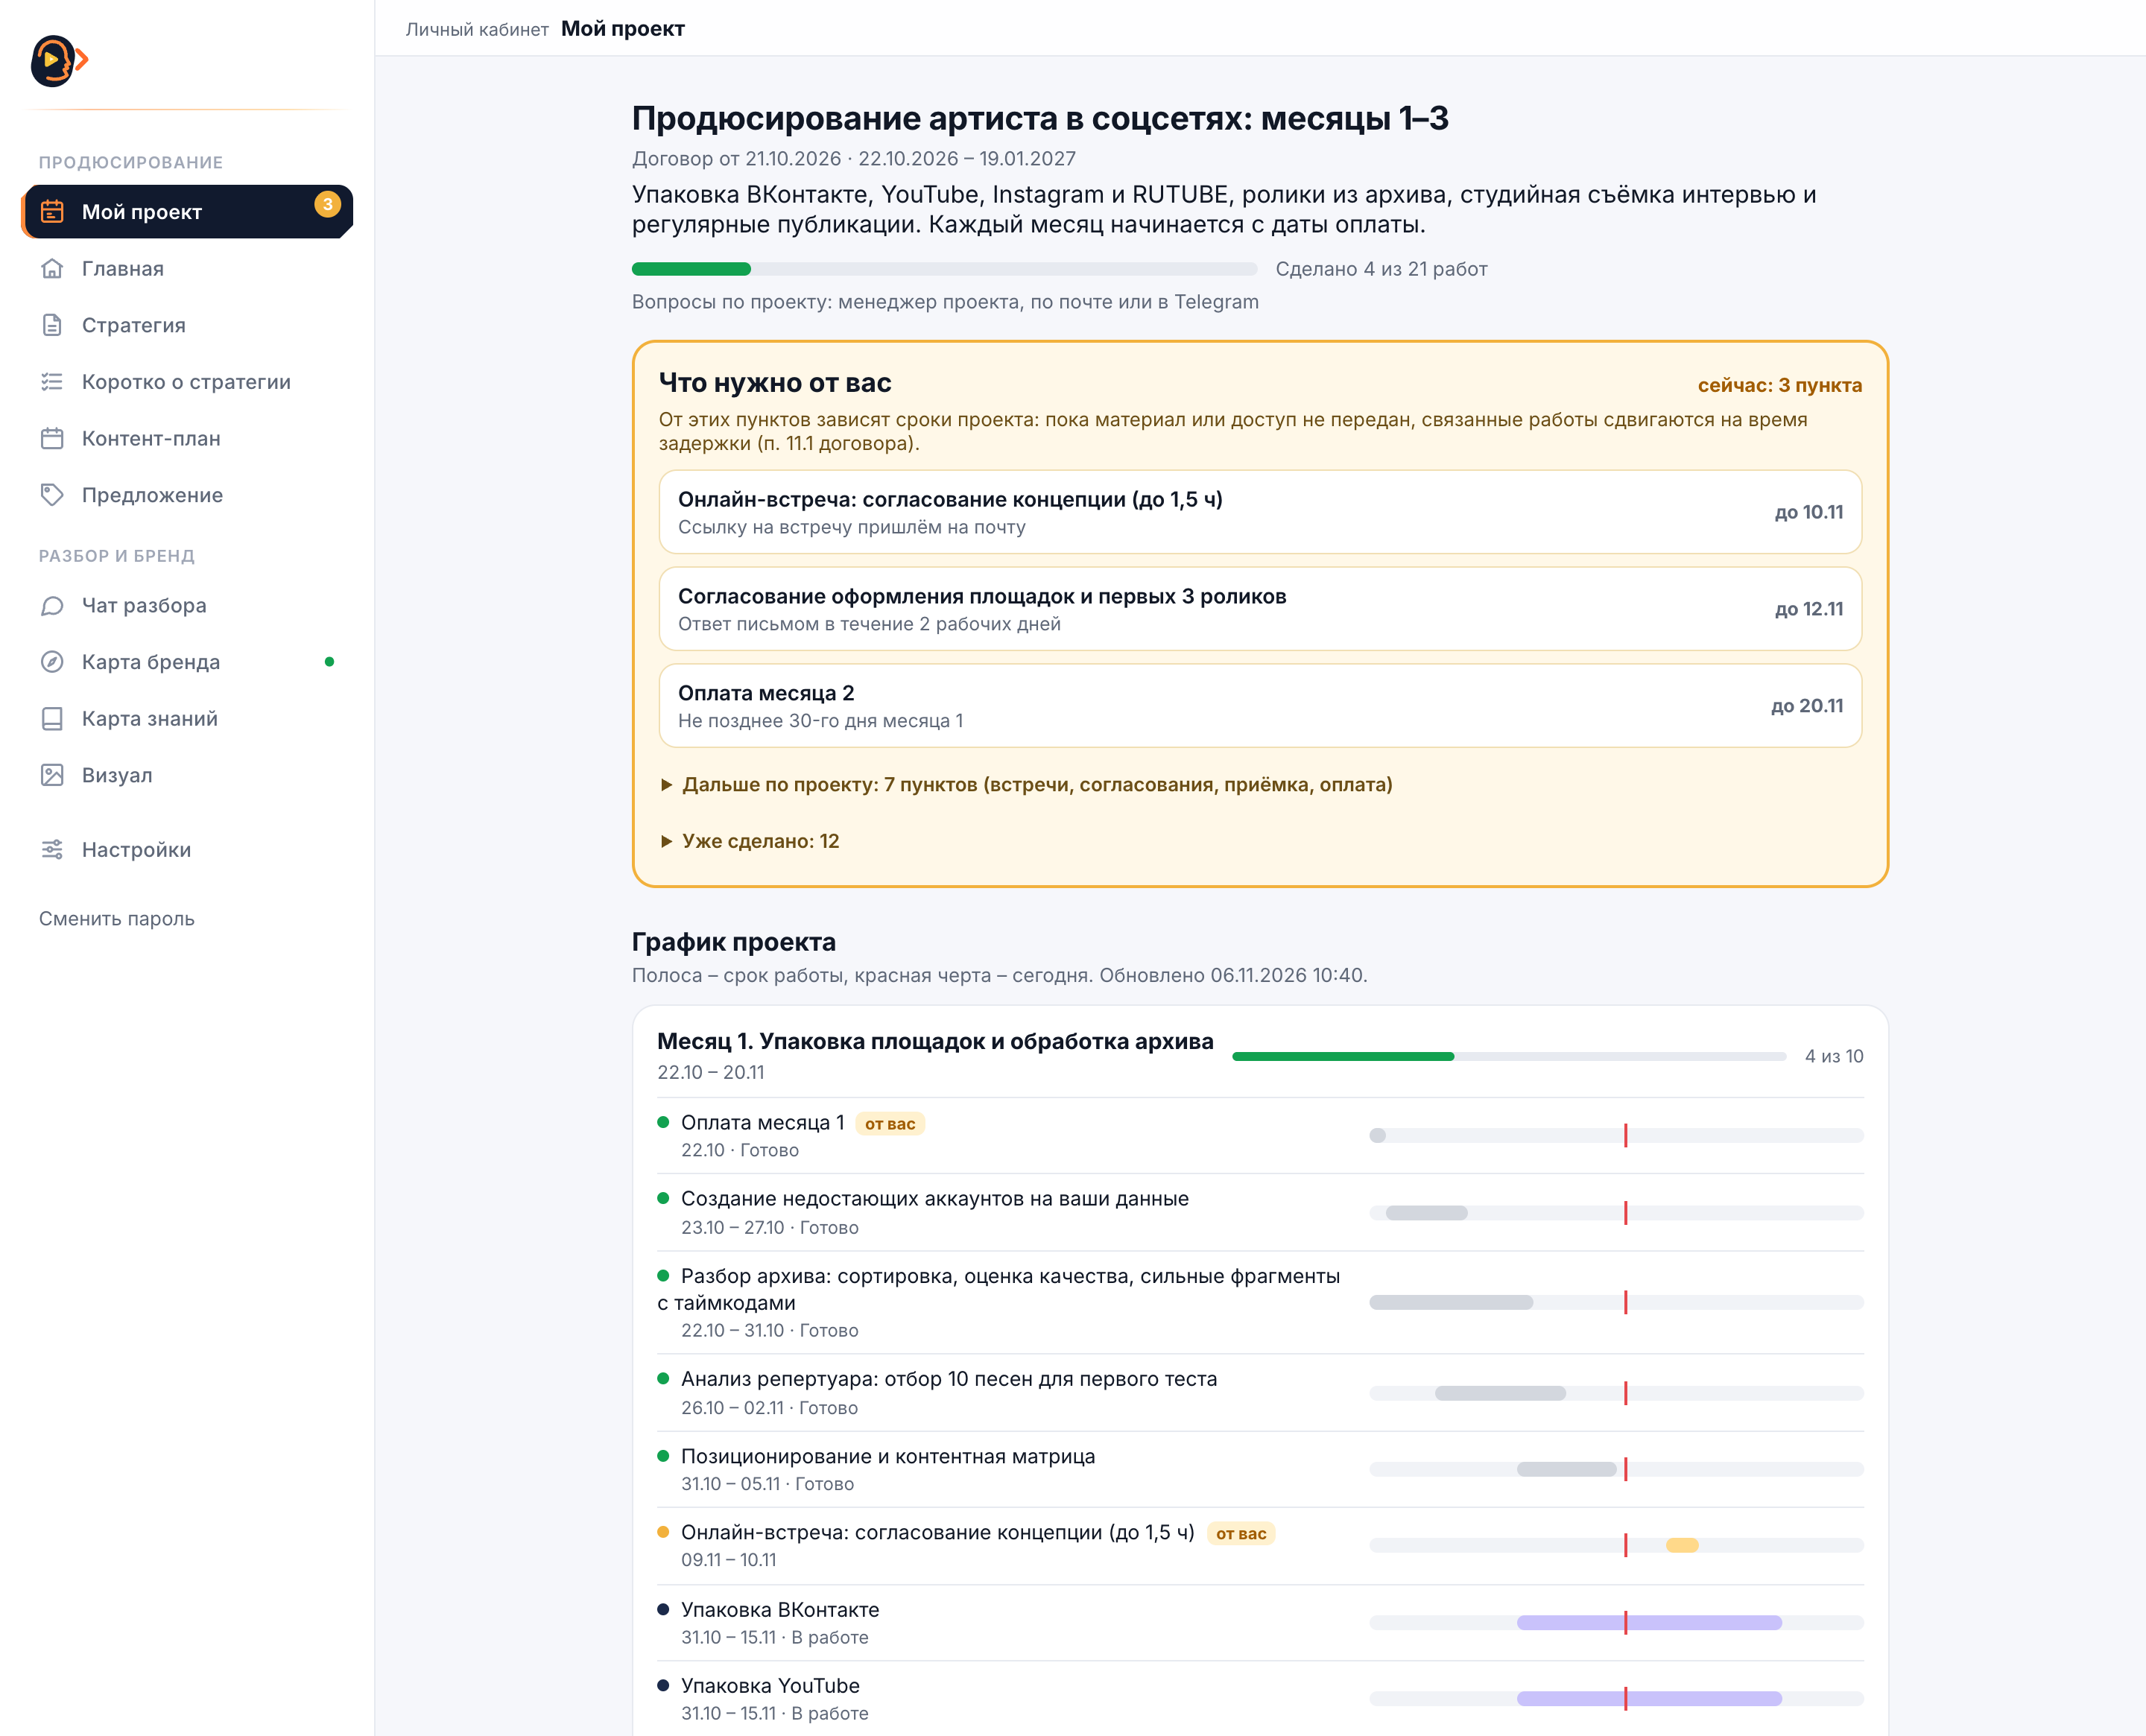Click the home icon next to Главная
The image size is (2146, 1736).
(x=52, y=269)
